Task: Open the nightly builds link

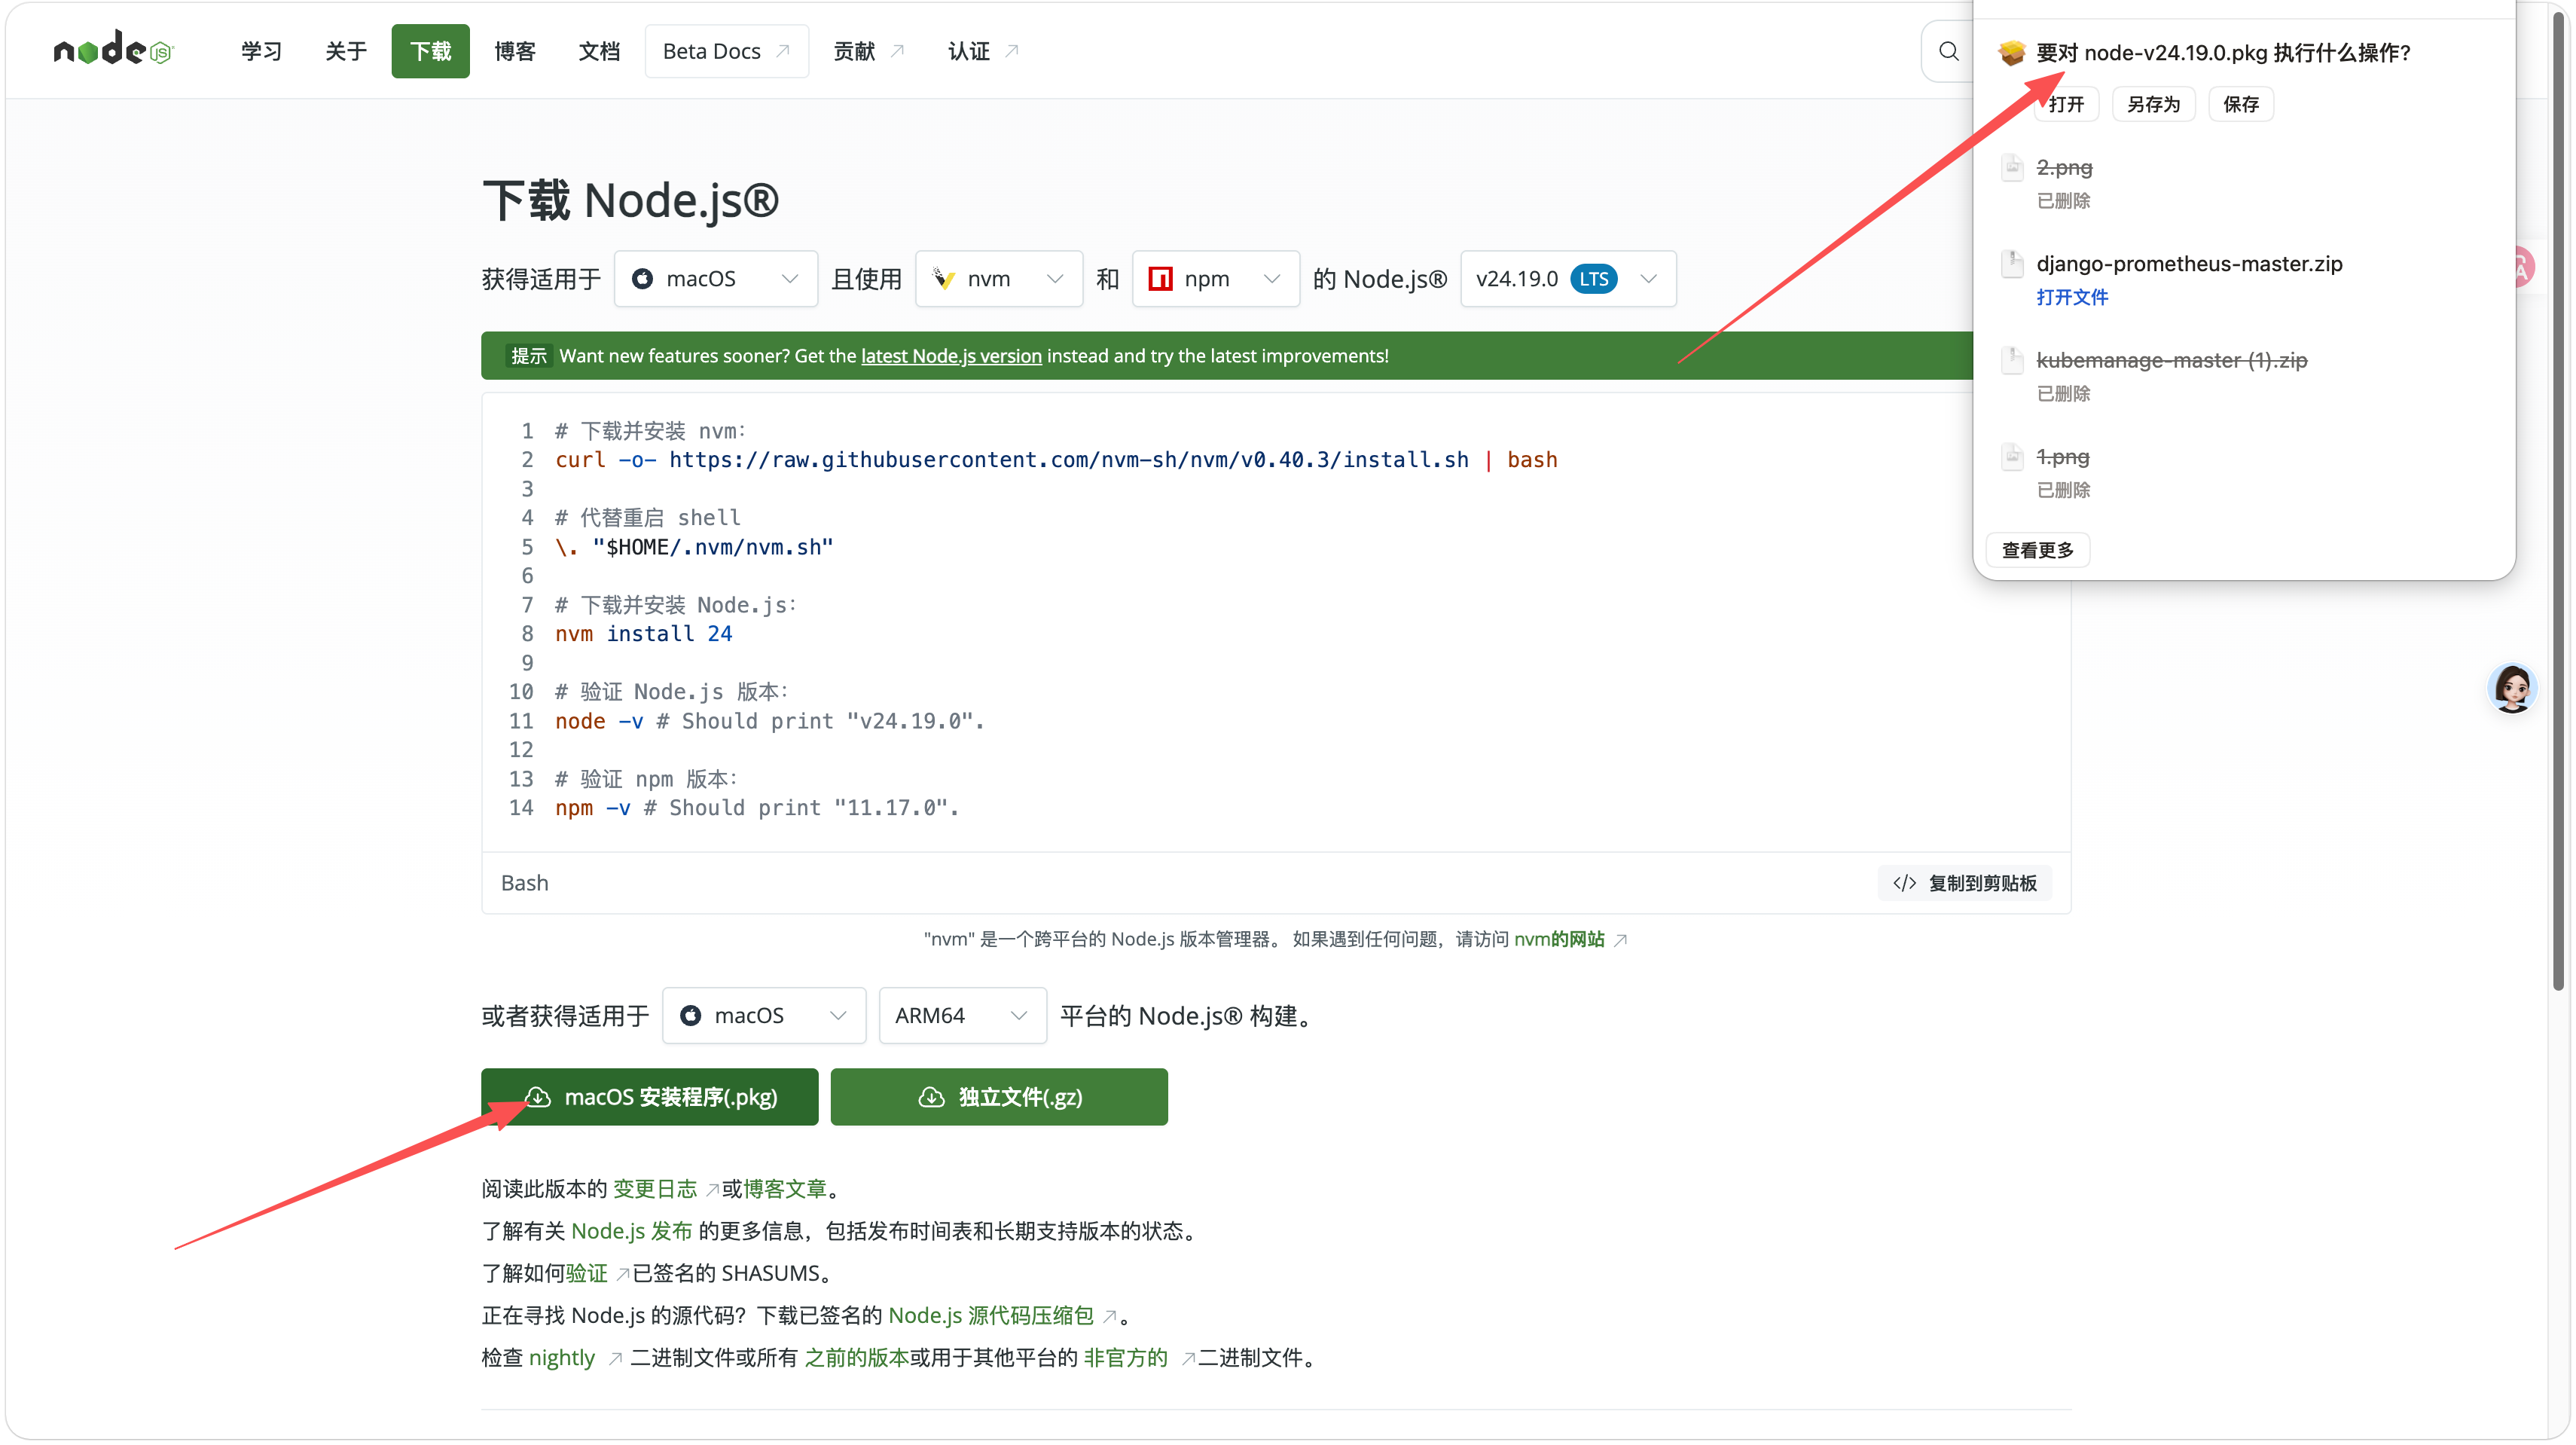Action: pos(561,1357)
